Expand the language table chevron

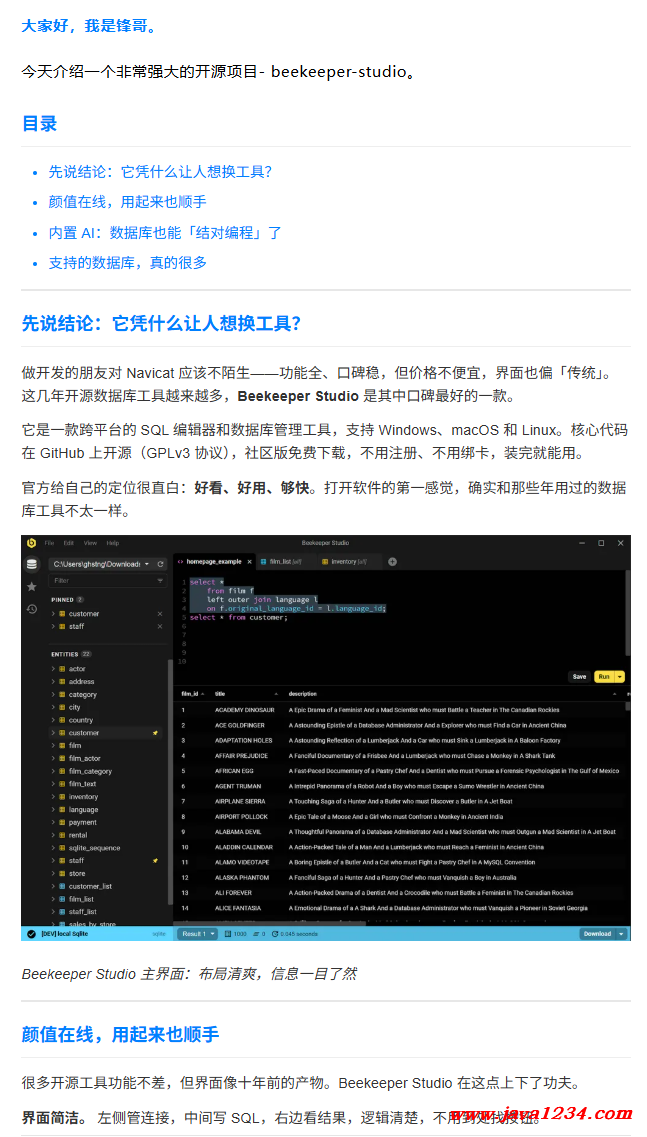pos(53,810)
